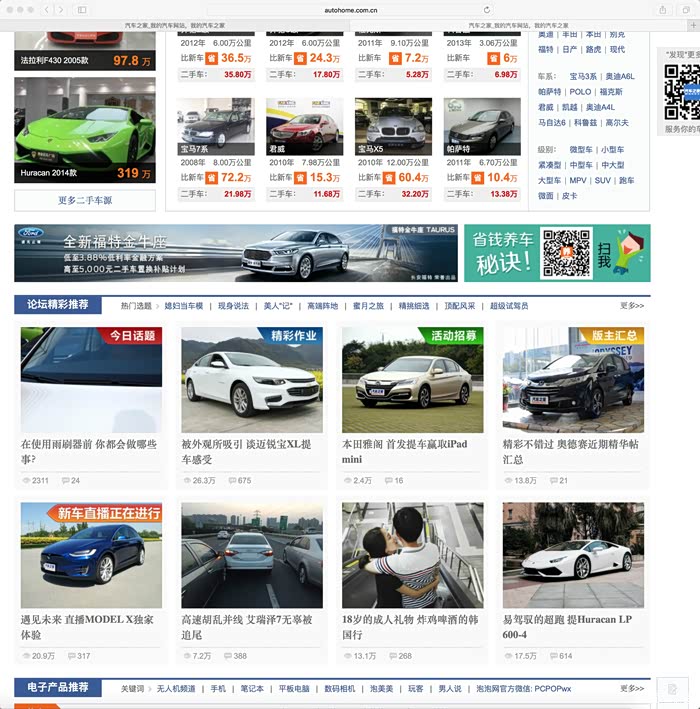Filter by 奥迪A6L car series

click(620, 77)
